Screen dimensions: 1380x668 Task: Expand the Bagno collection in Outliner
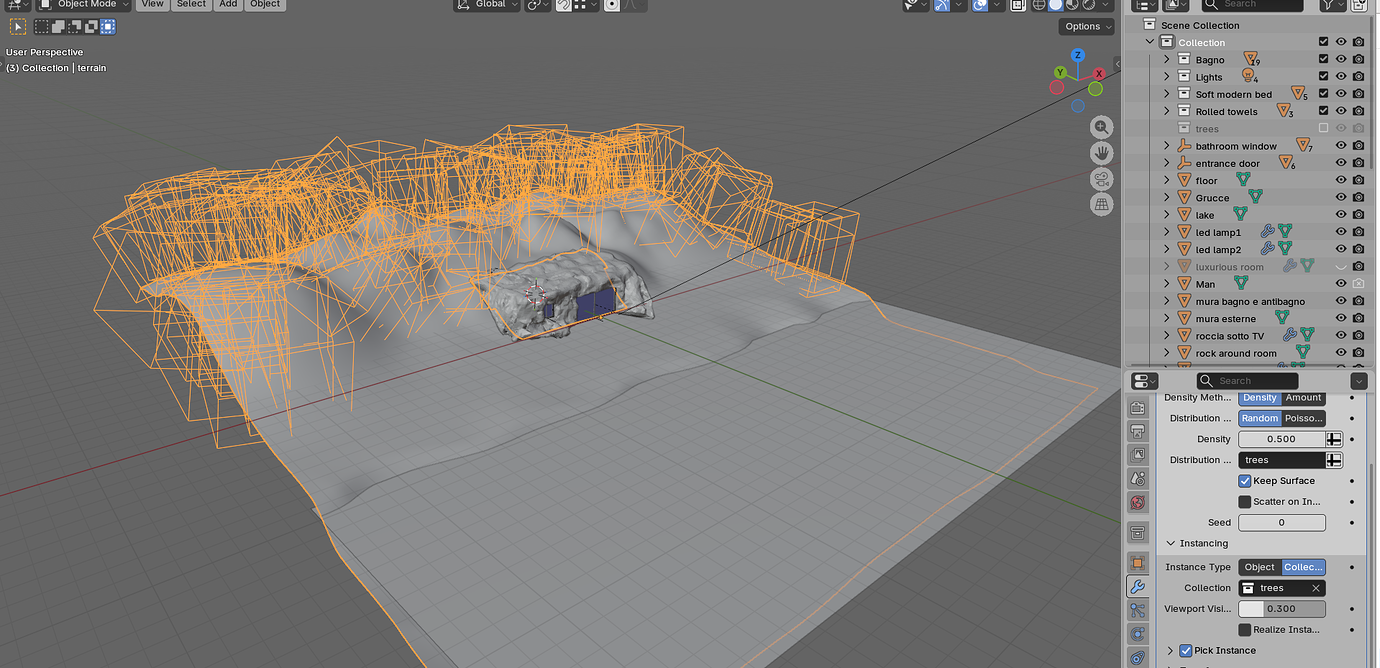[x=1166, y=60]
